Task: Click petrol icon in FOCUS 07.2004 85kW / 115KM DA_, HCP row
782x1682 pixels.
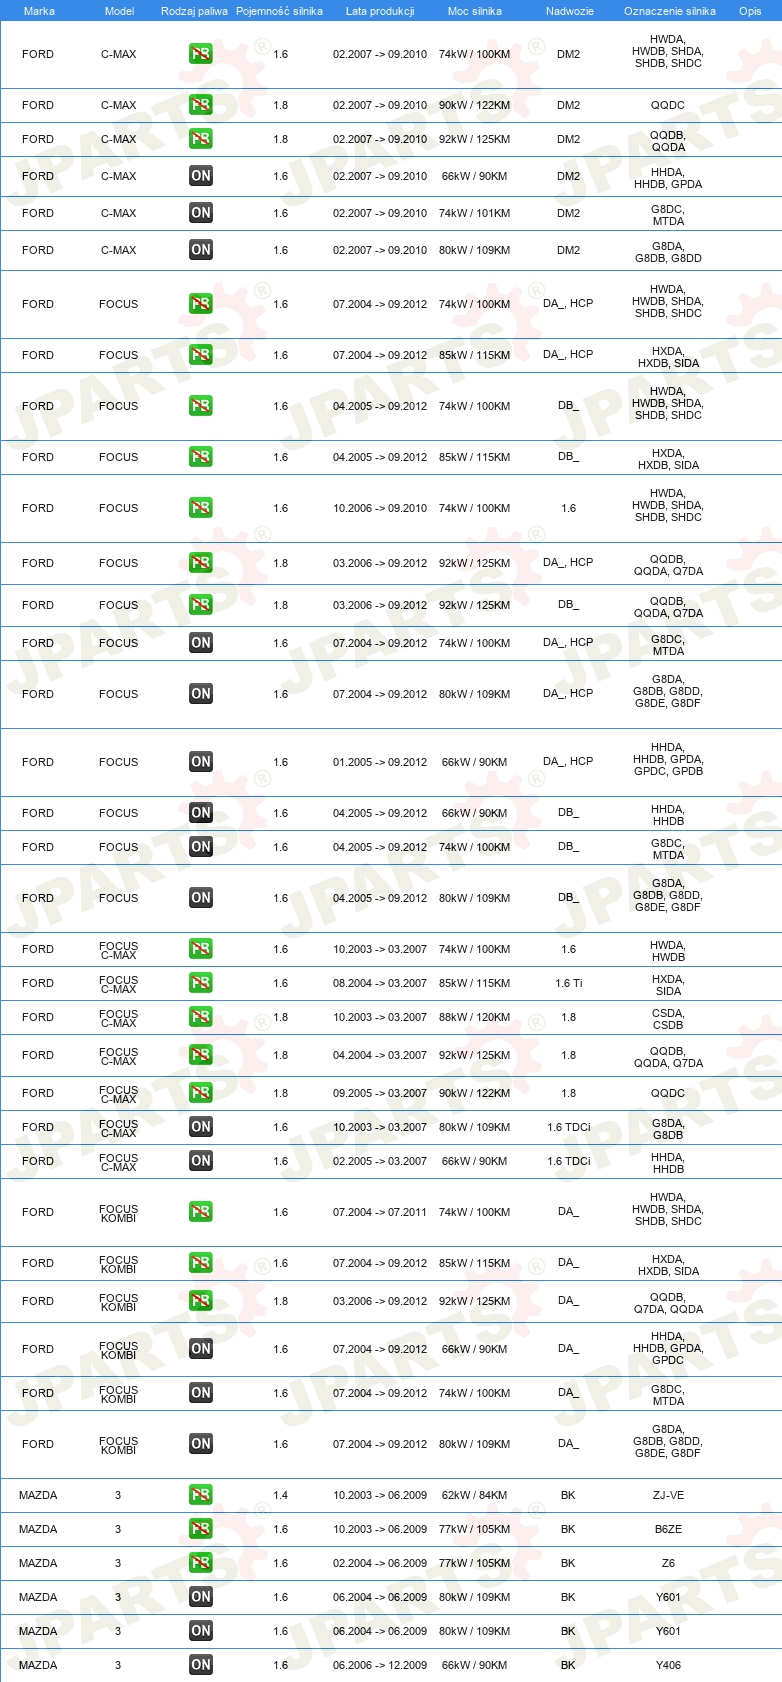Action: pos(201,355)
